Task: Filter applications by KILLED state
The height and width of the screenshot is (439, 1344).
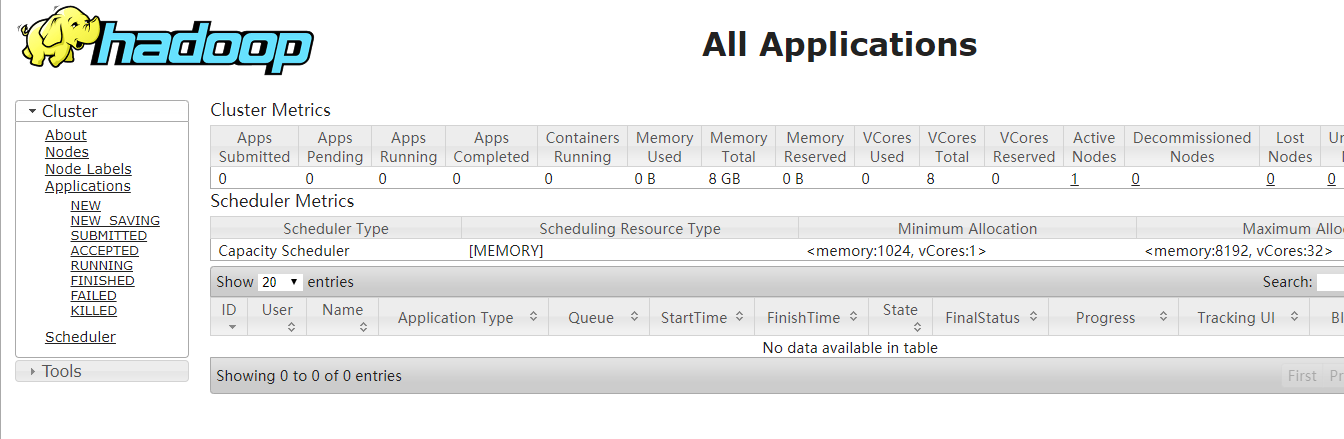Action: pos(94,311)
